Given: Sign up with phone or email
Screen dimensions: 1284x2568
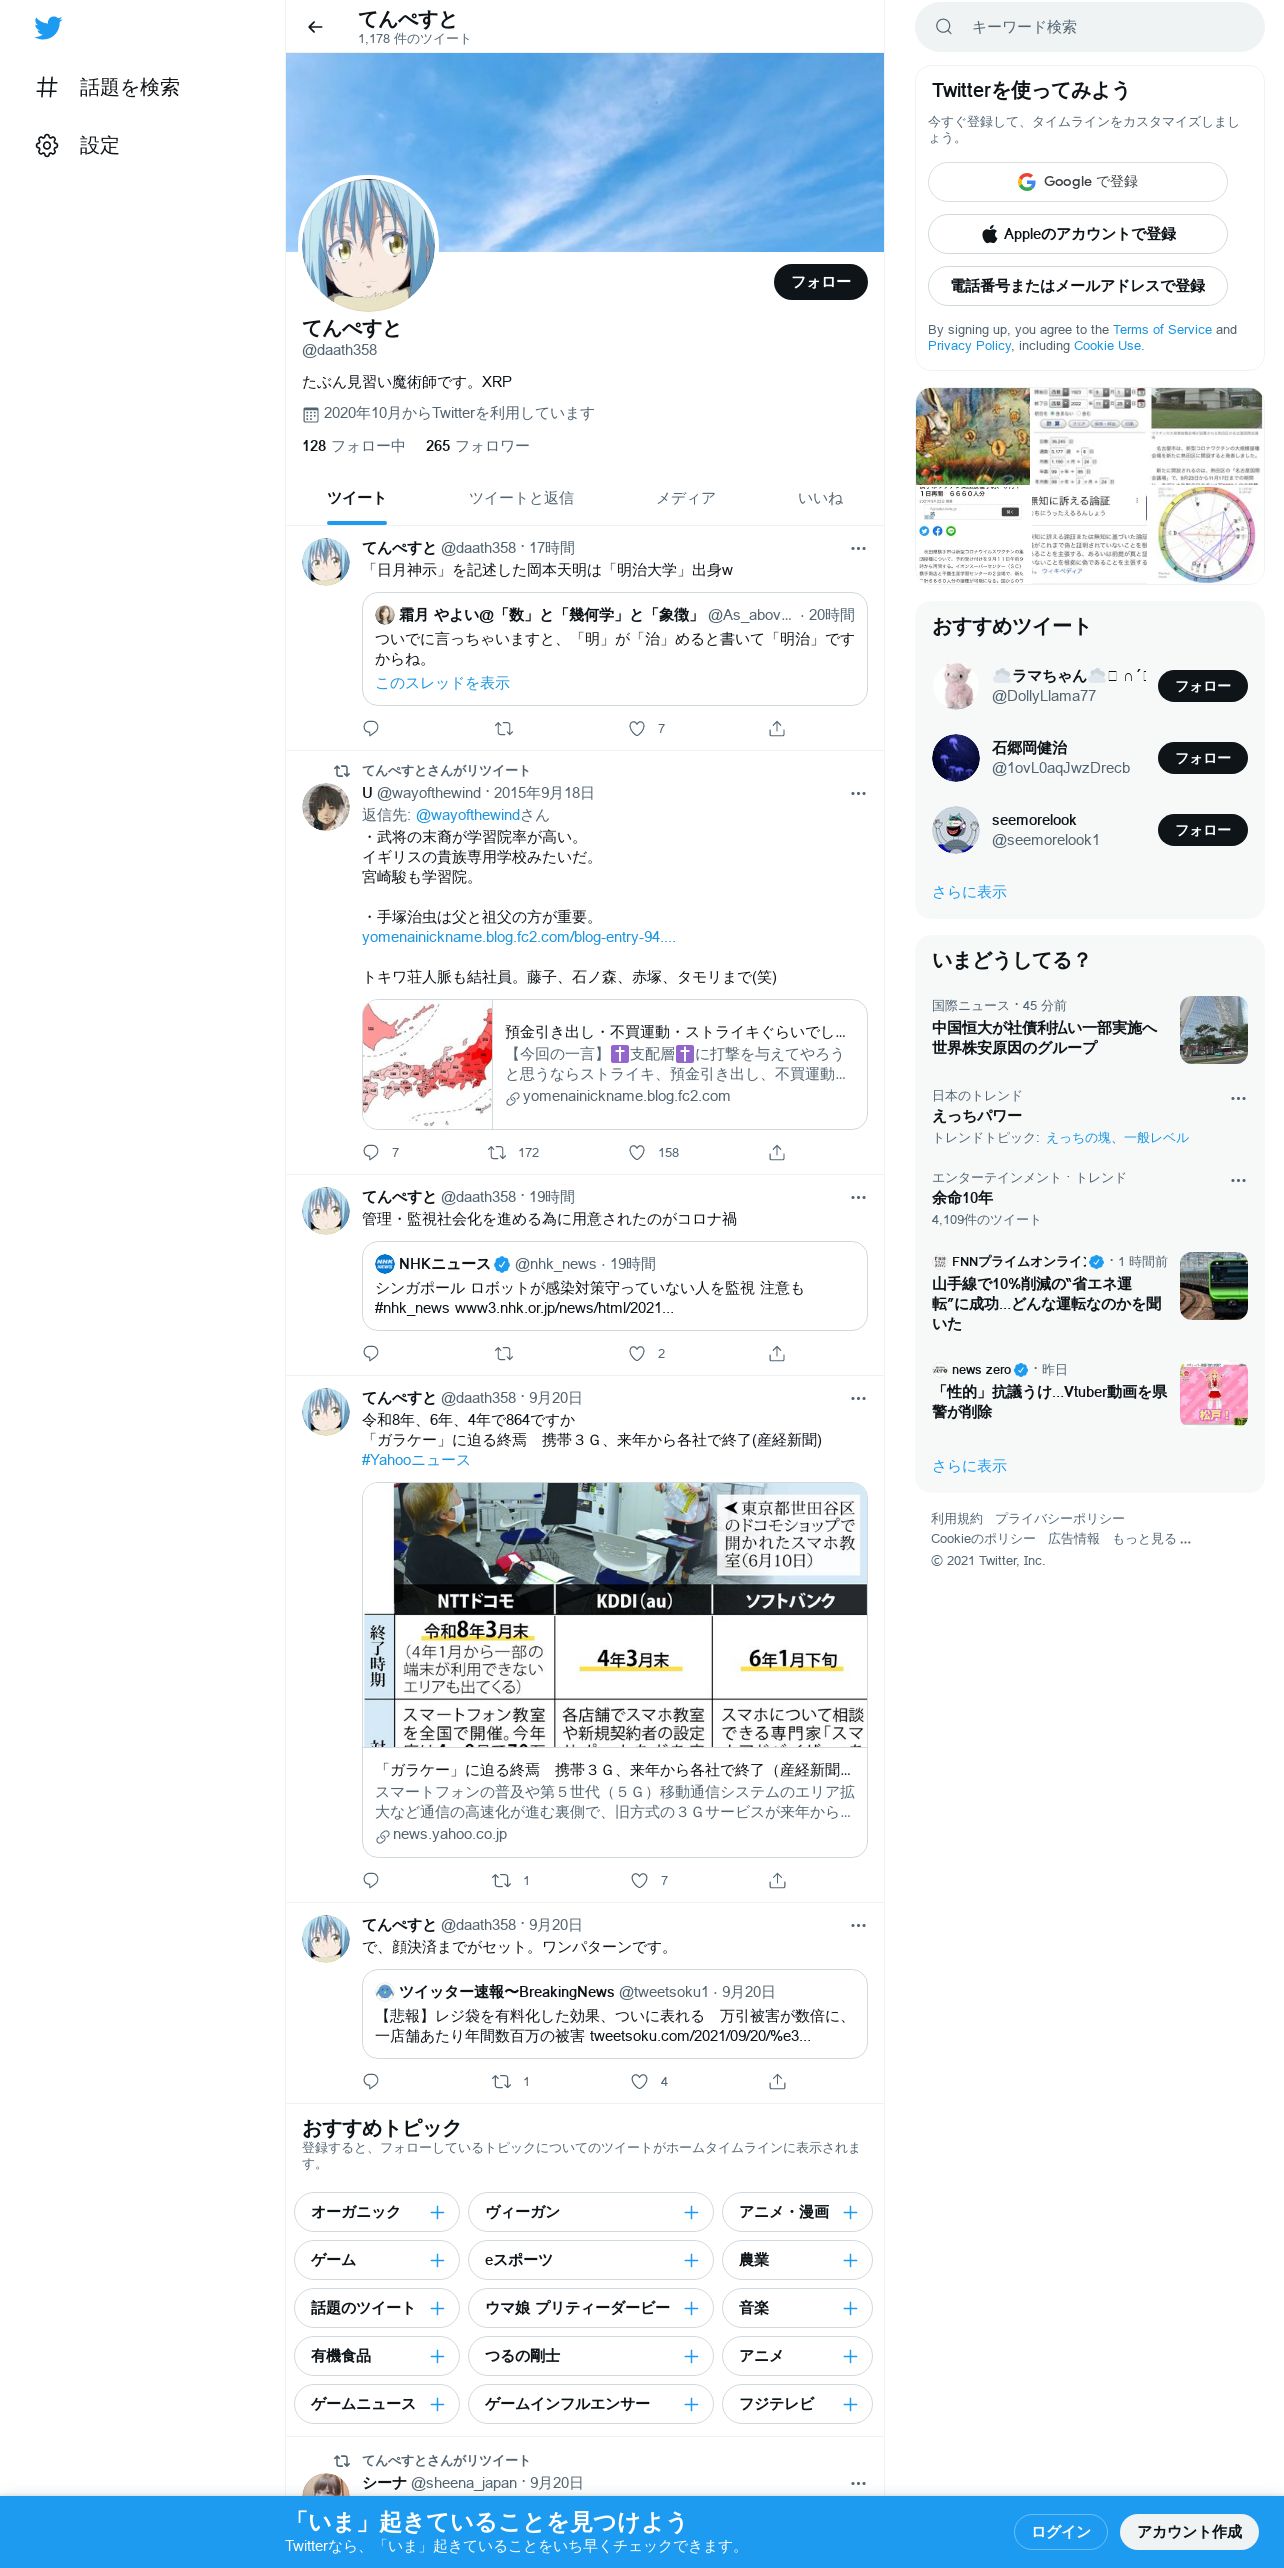Looking at the screenshot, I should (1077, 286).
